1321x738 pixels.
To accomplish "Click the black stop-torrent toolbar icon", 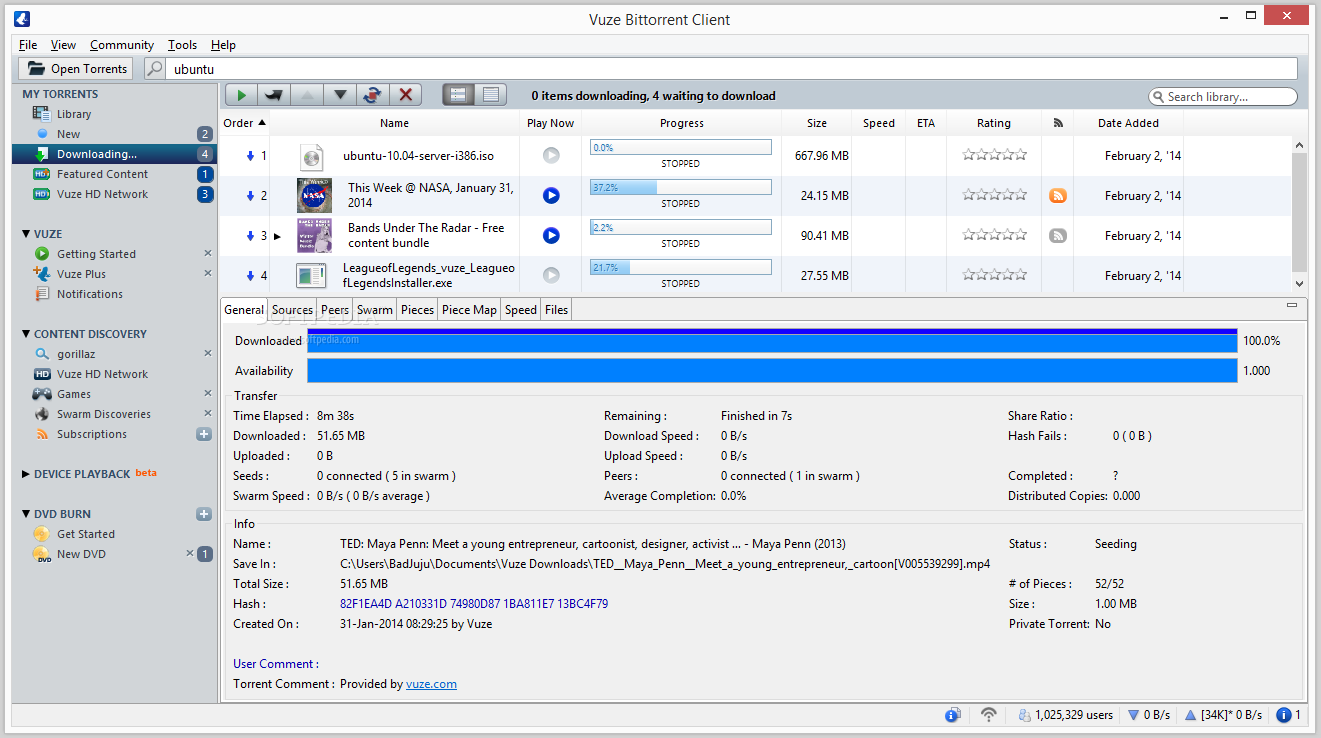I will 273,95.
